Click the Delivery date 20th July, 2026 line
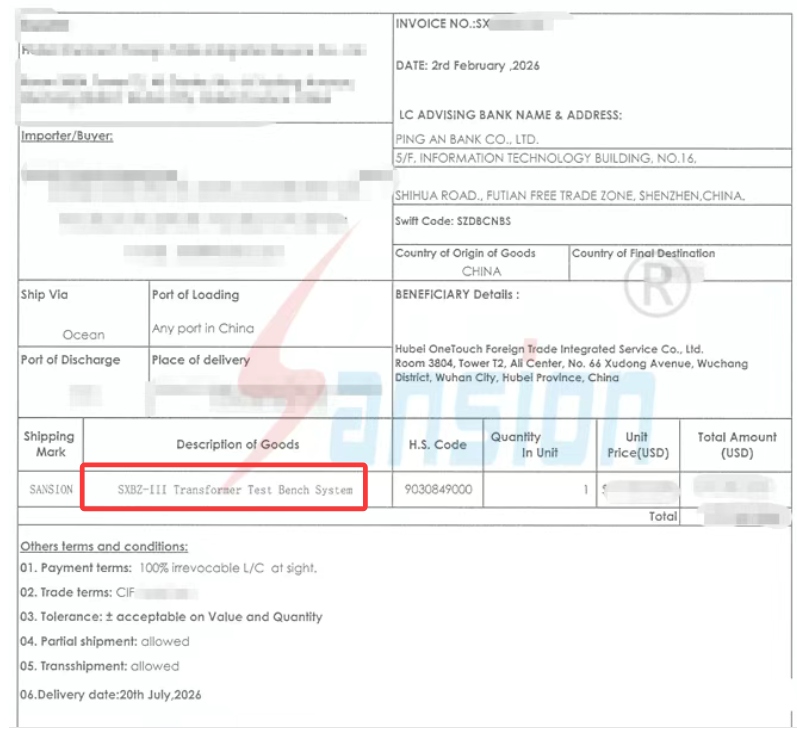Screen dimensions: 797x743 (111, 694)
